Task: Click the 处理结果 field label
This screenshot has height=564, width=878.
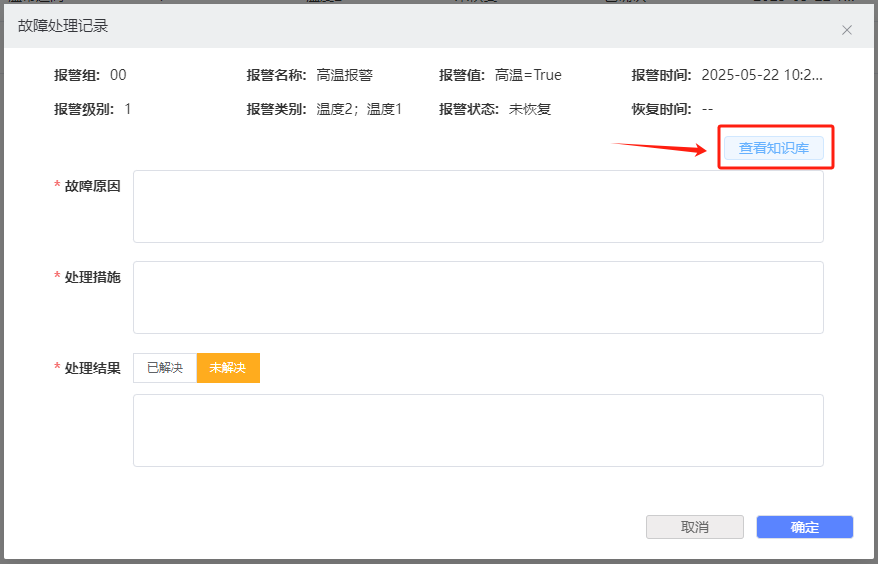Action: coord(92,368)
